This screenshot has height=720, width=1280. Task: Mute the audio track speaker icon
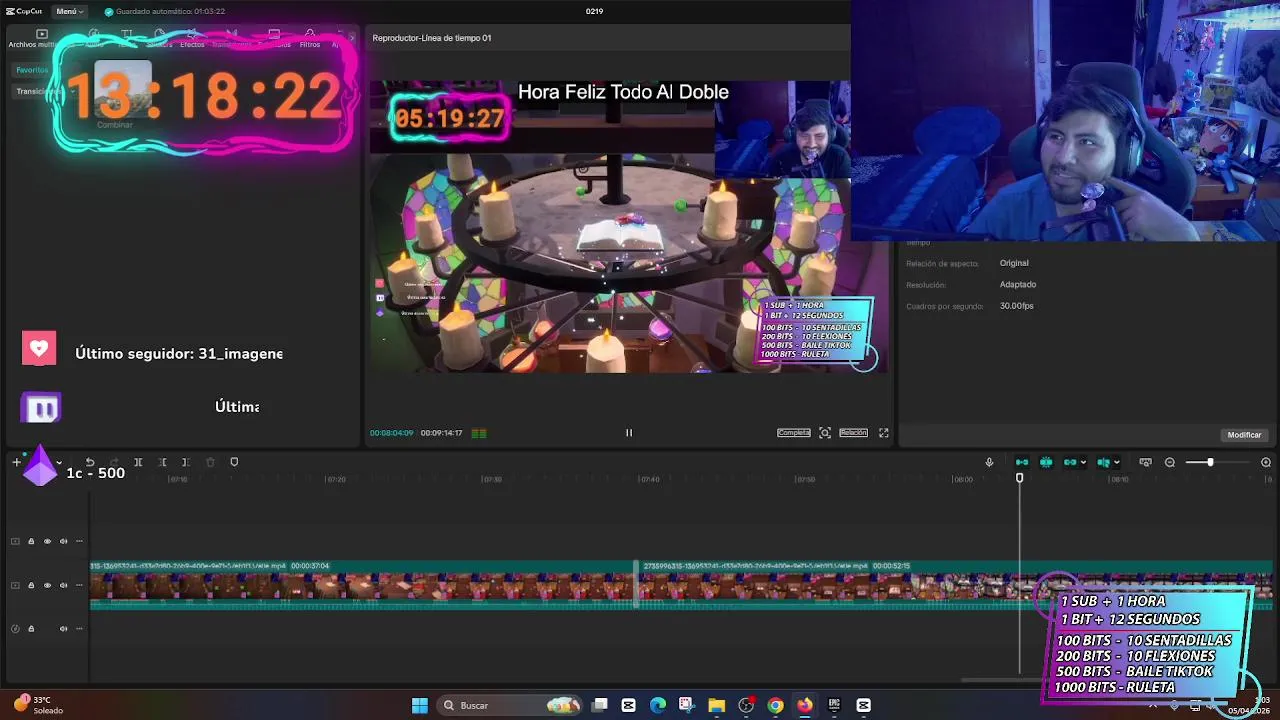pyautogui.click(x=63, y=629)
